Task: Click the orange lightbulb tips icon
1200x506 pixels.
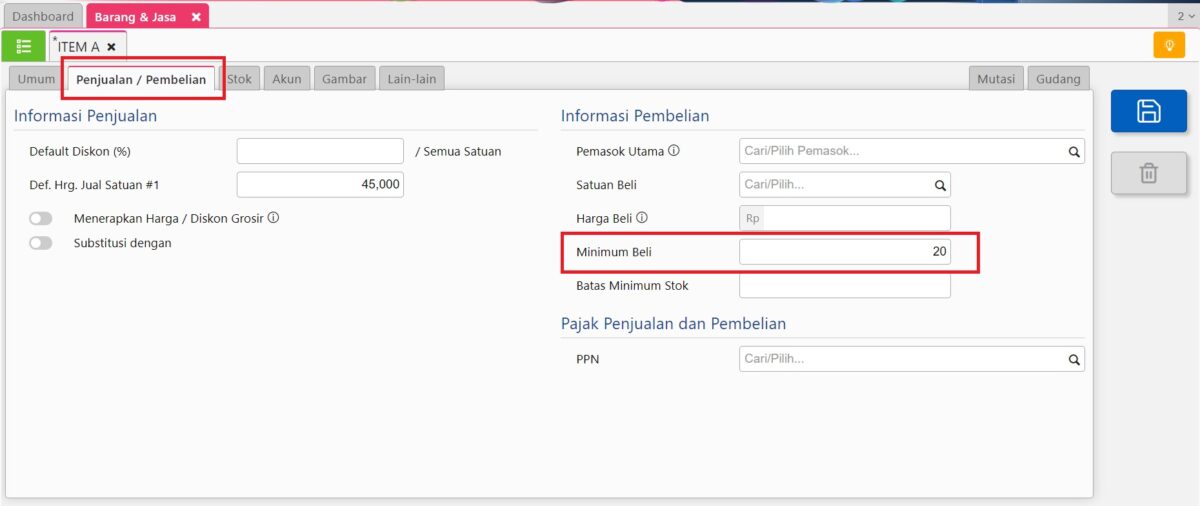Action: pyautogui.click(x=1167, y=46)
